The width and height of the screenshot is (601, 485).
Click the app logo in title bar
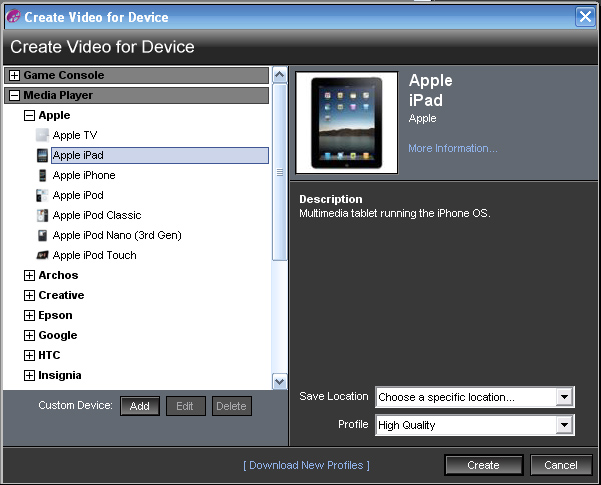(13, 16)
